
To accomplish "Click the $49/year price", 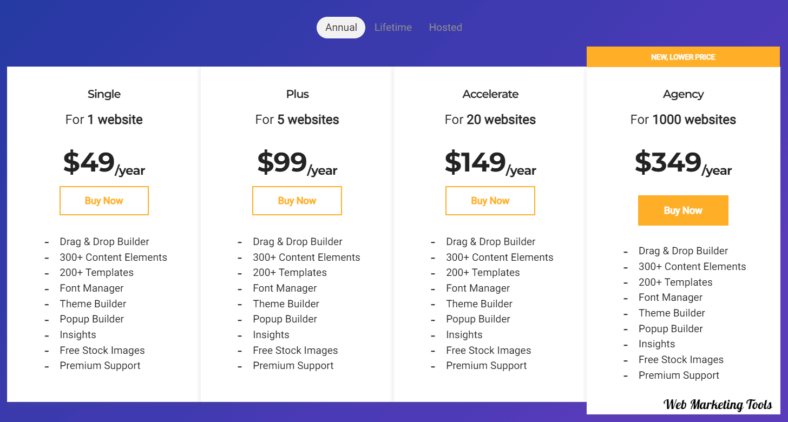I will (x=104, y=162).
